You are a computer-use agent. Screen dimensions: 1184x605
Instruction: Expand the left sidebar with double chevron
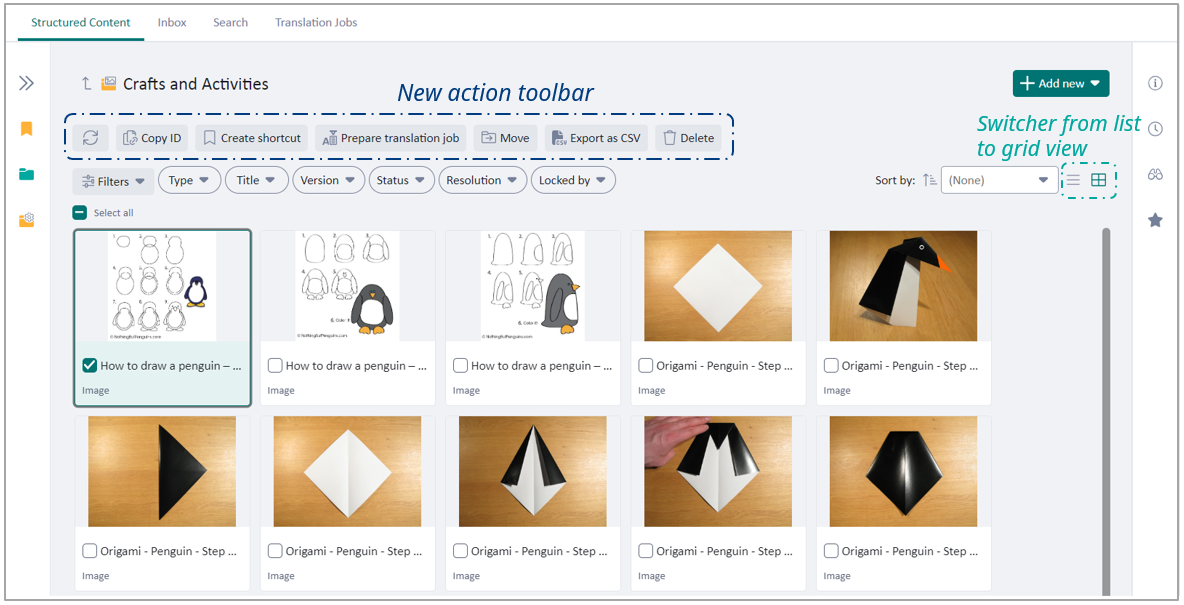pos(27,83)
